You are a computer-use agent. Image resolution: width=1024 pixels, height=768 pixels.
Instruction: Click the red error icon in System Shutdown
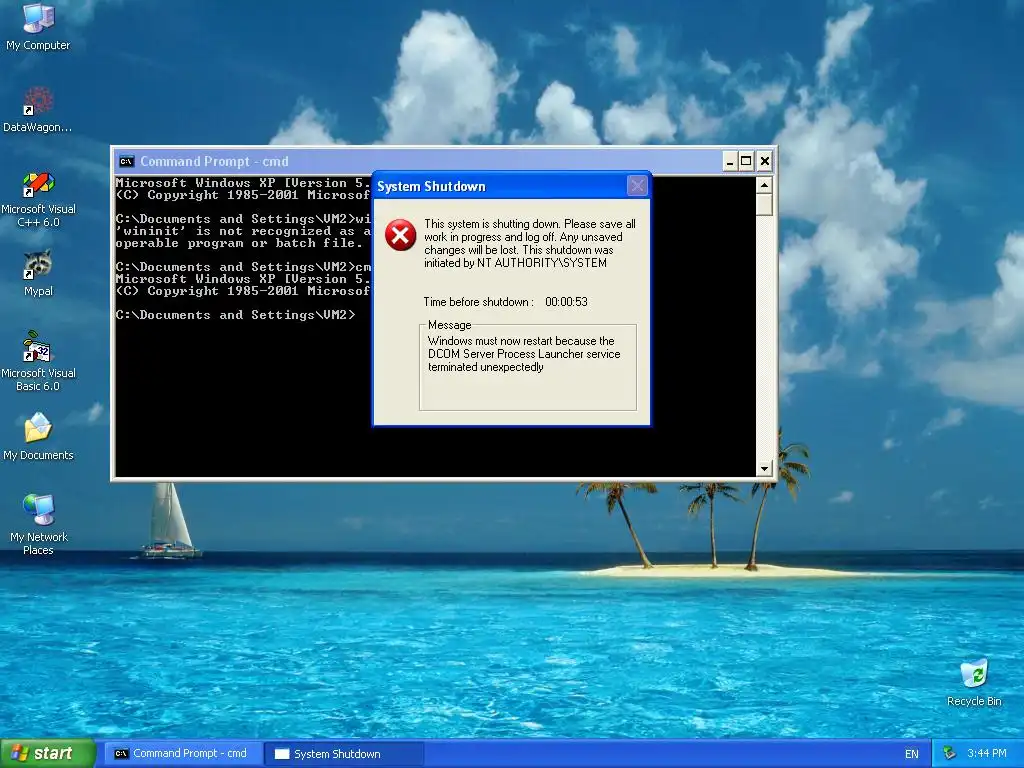click(400, 235)
